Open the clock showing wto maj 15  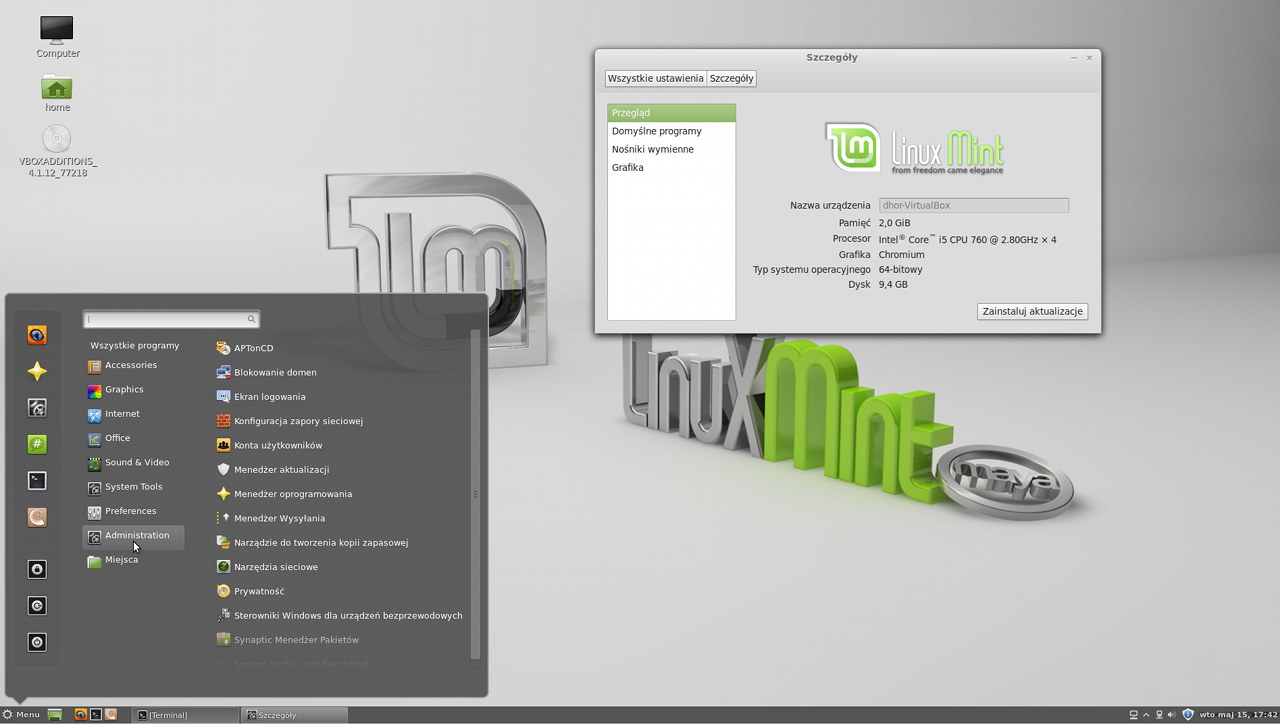(x=1237, y=715)
